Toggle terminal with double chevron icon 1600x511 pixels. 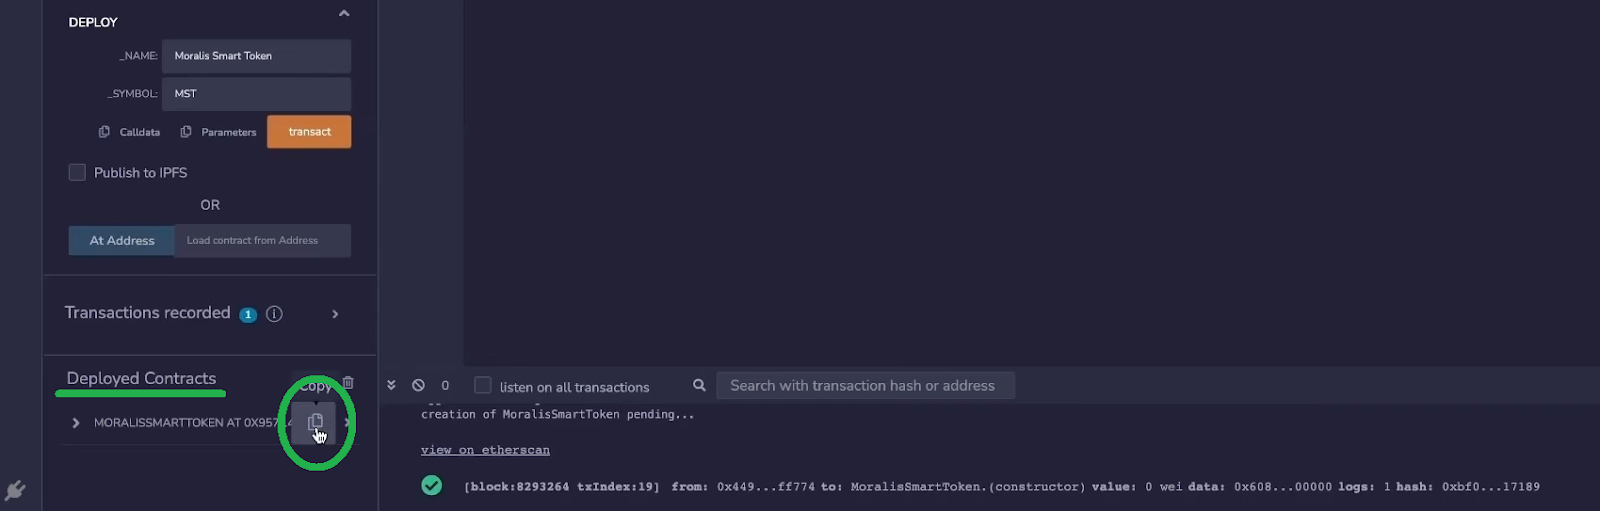pyautogui.click(x=391, y=386)
